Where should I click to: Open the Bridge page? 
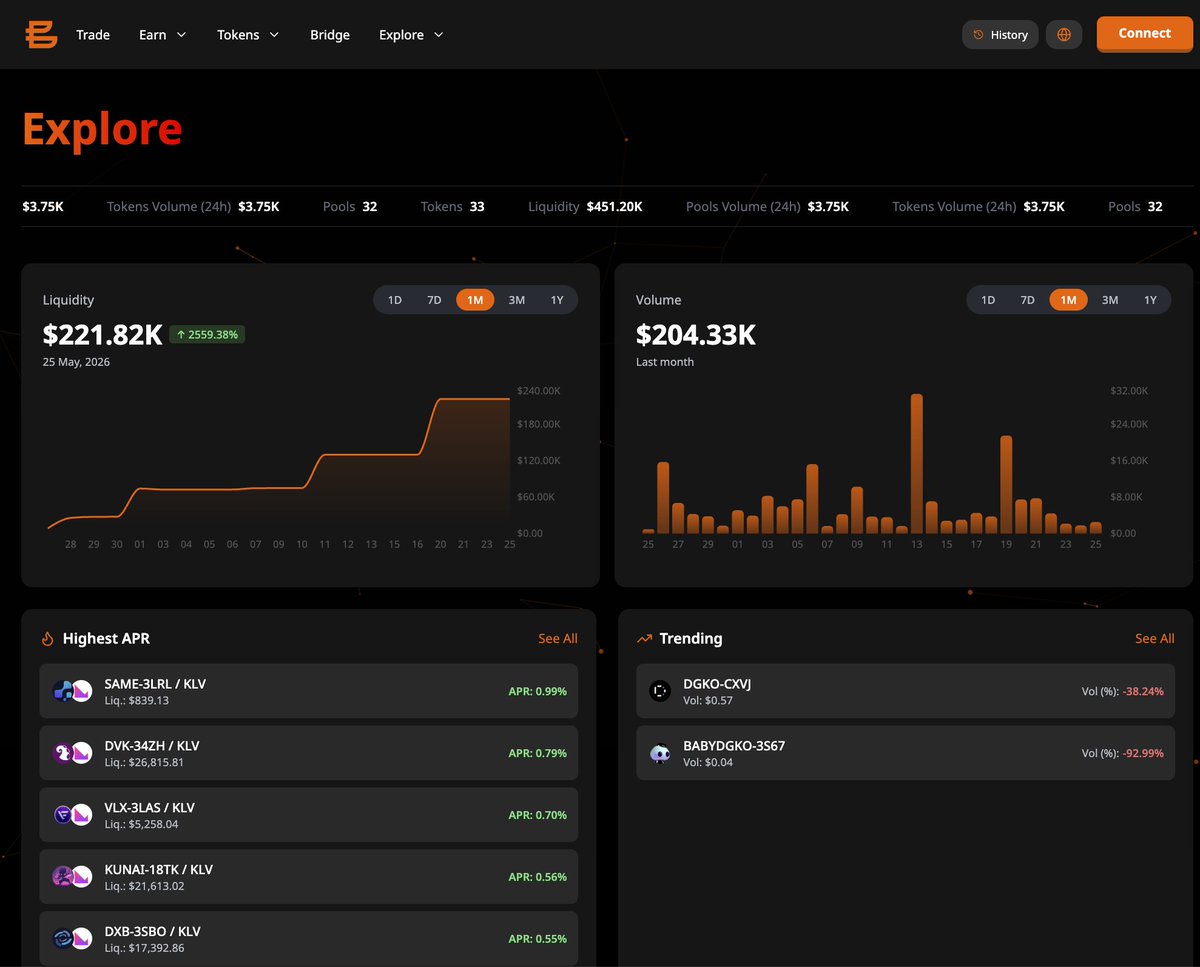[x=330, y=35]
